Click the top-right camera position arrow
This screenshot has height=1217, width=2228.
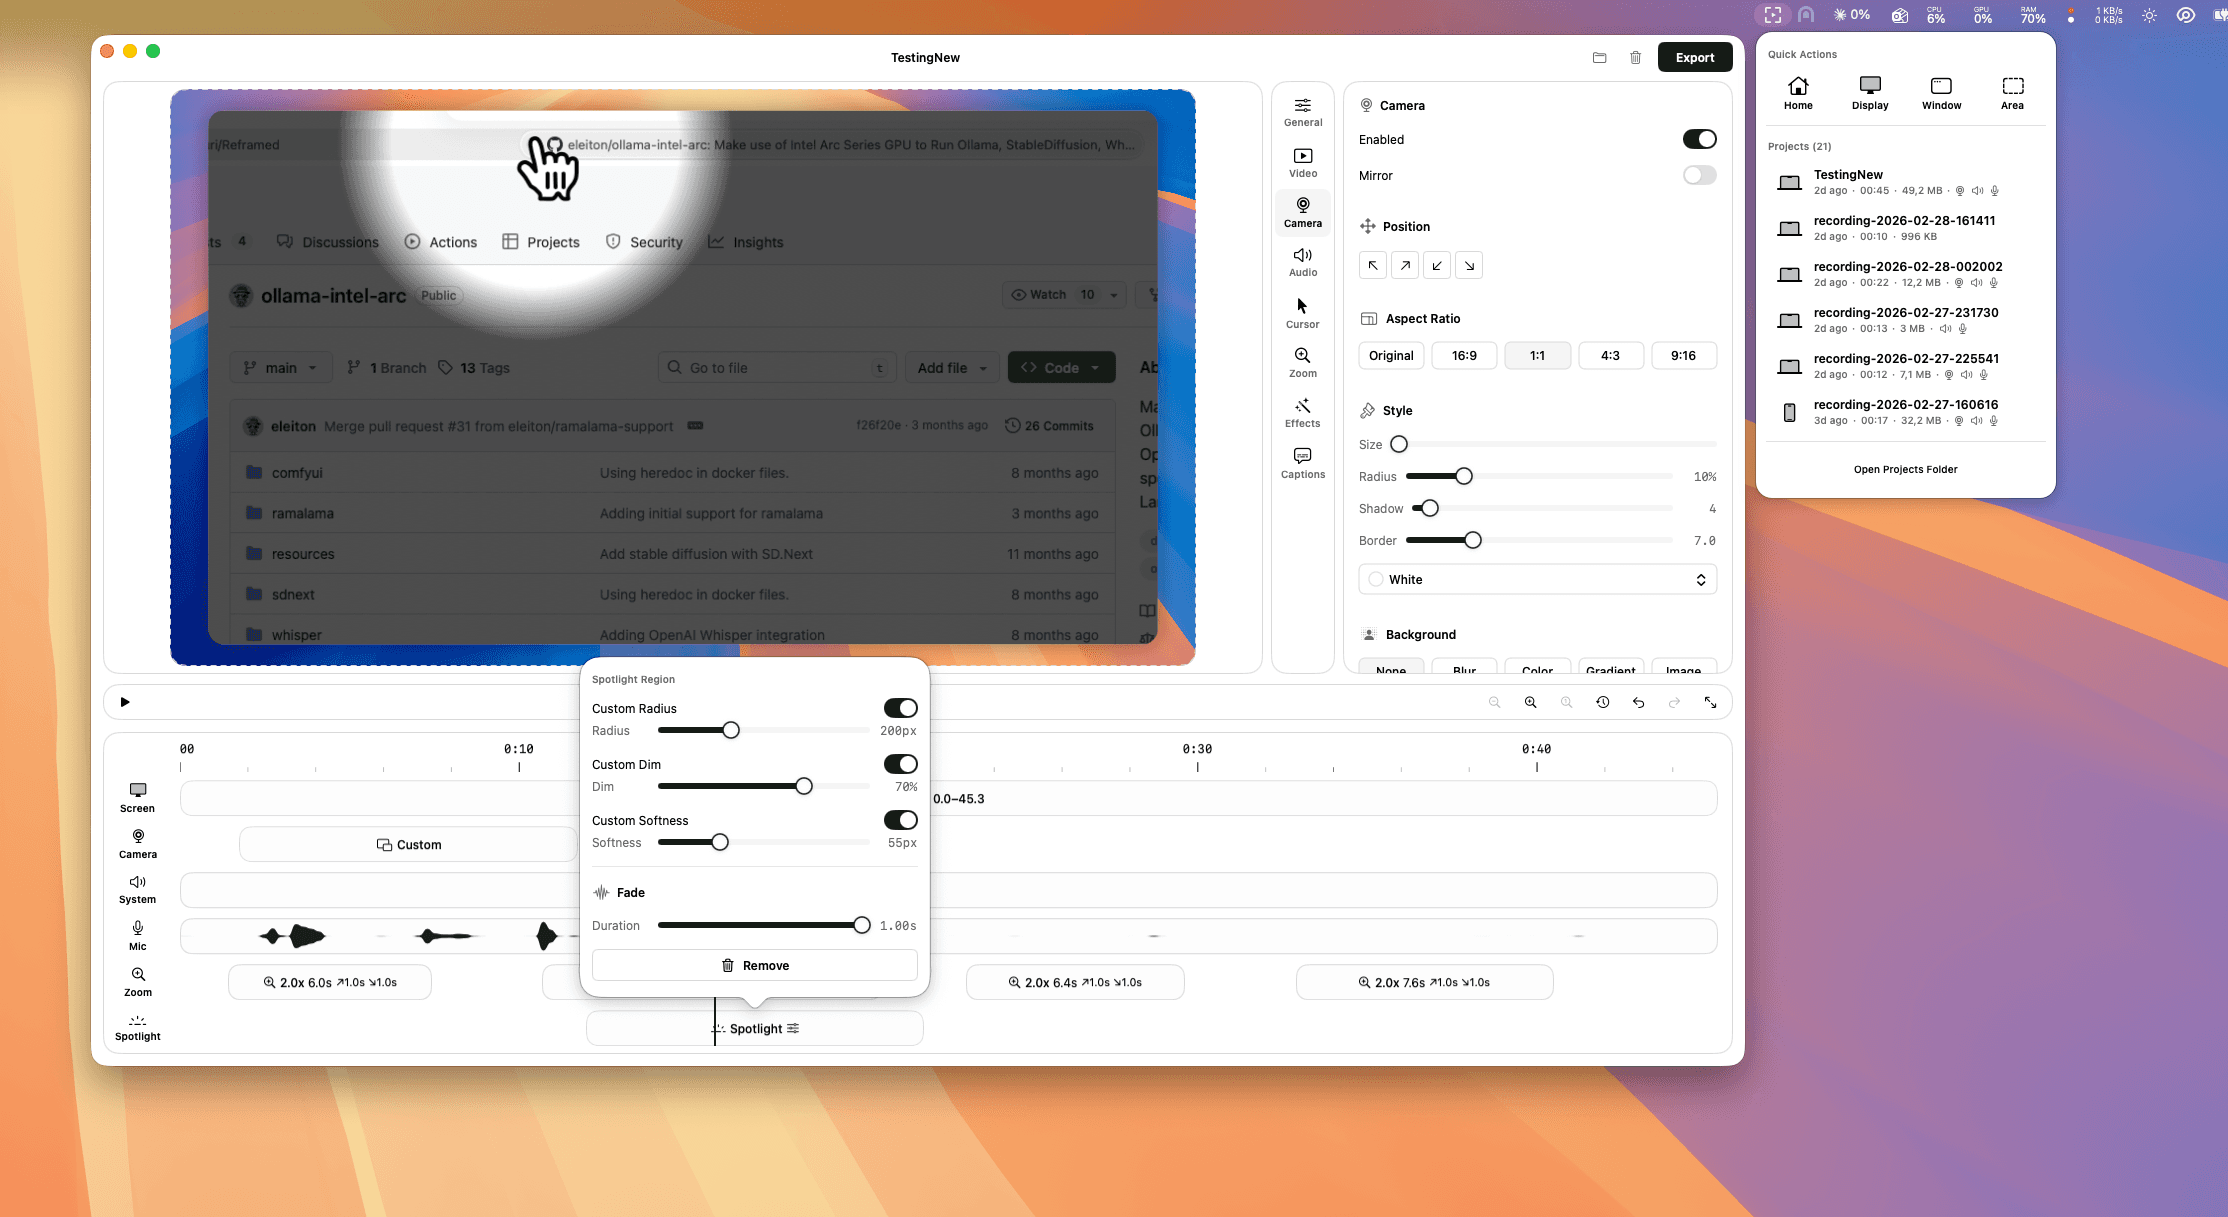pos(1405,265)
